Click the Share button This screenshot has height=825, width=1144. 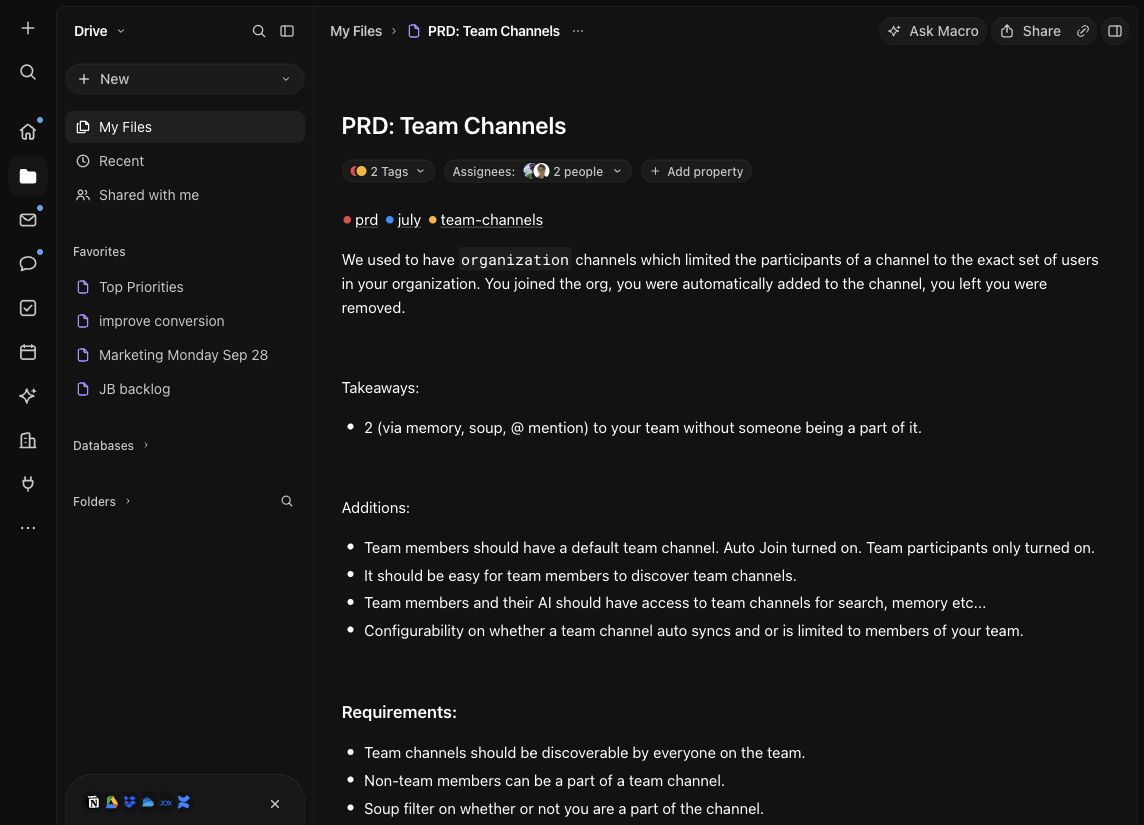pos(1030,31)
